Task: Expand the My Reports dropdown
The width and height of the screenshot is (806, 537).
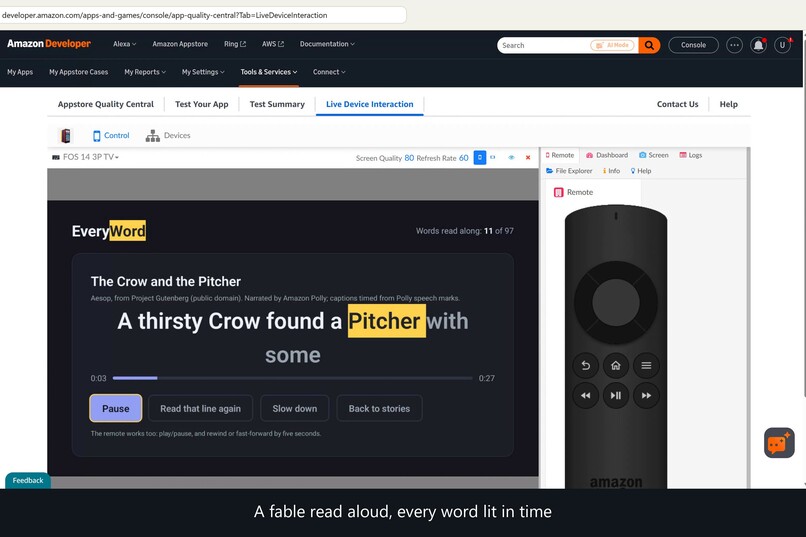Action: point(145,72)
